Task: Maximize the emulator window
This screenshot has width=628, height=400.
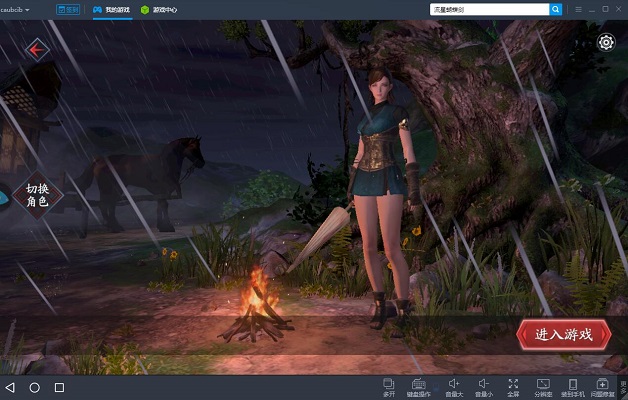Action: [x=605, y=9]
